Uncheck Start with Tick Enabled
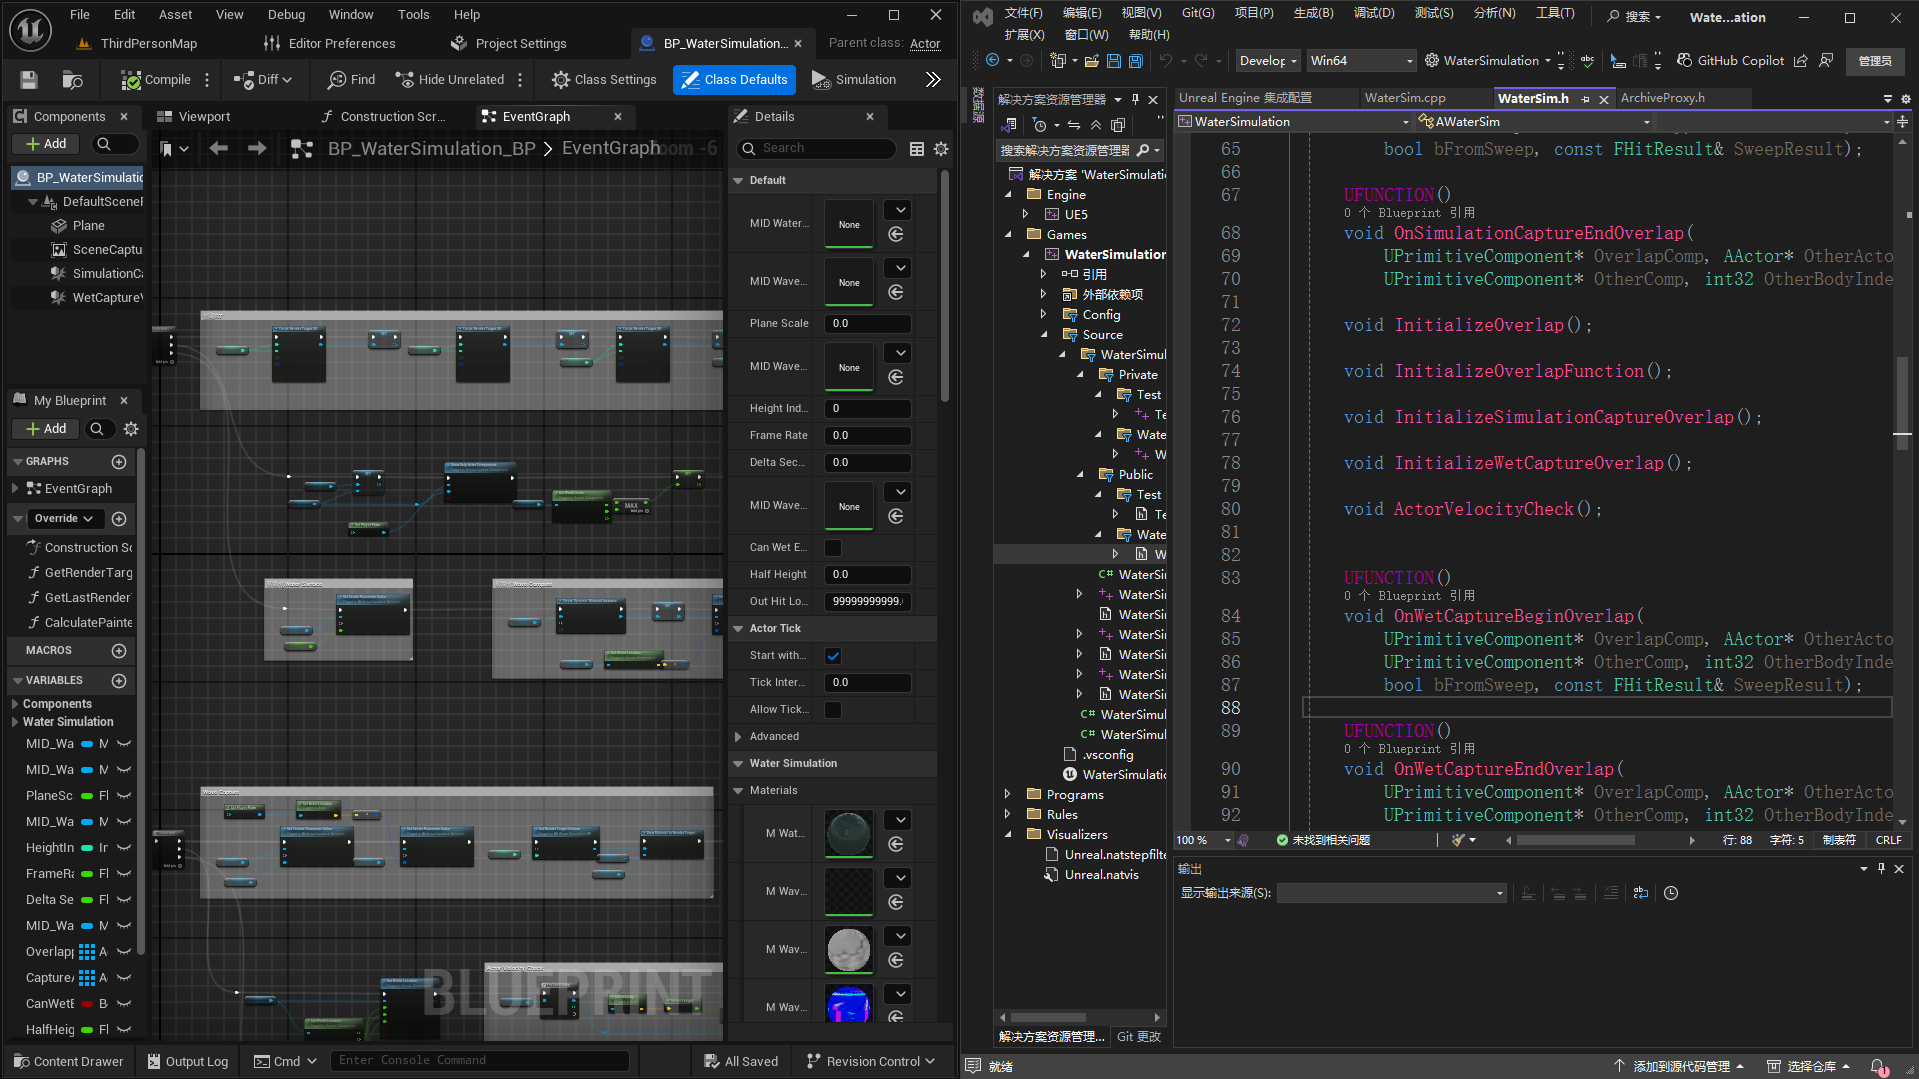Image resolution: width=1919 pixels, height=1079 pixels. tap(833, 656)
